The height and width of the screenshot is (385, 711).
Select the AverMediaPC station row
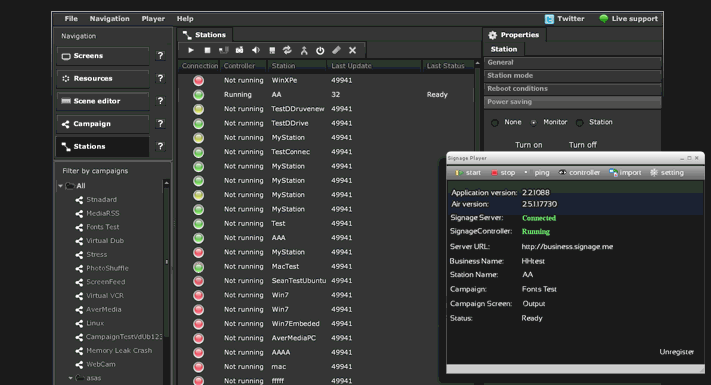point(326,338)
